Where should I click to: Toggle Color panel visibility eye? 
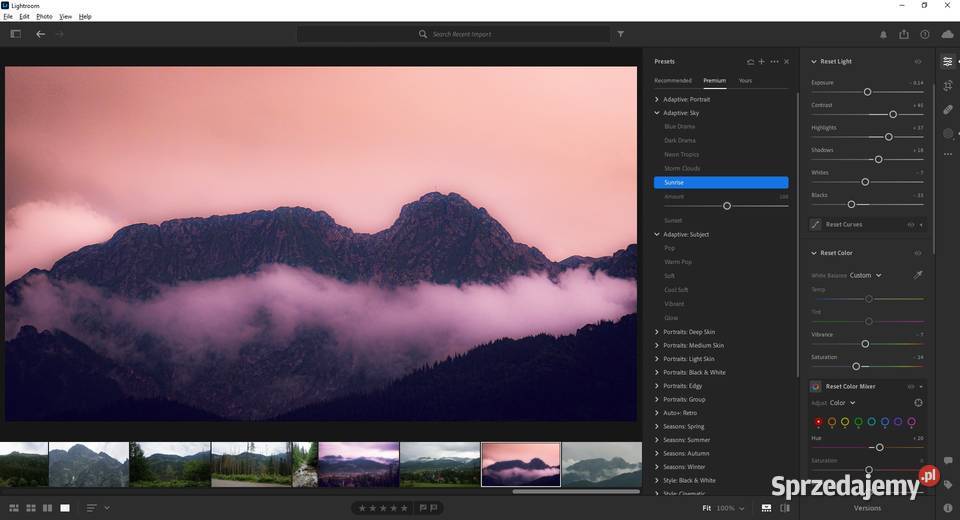coord(918,253)
